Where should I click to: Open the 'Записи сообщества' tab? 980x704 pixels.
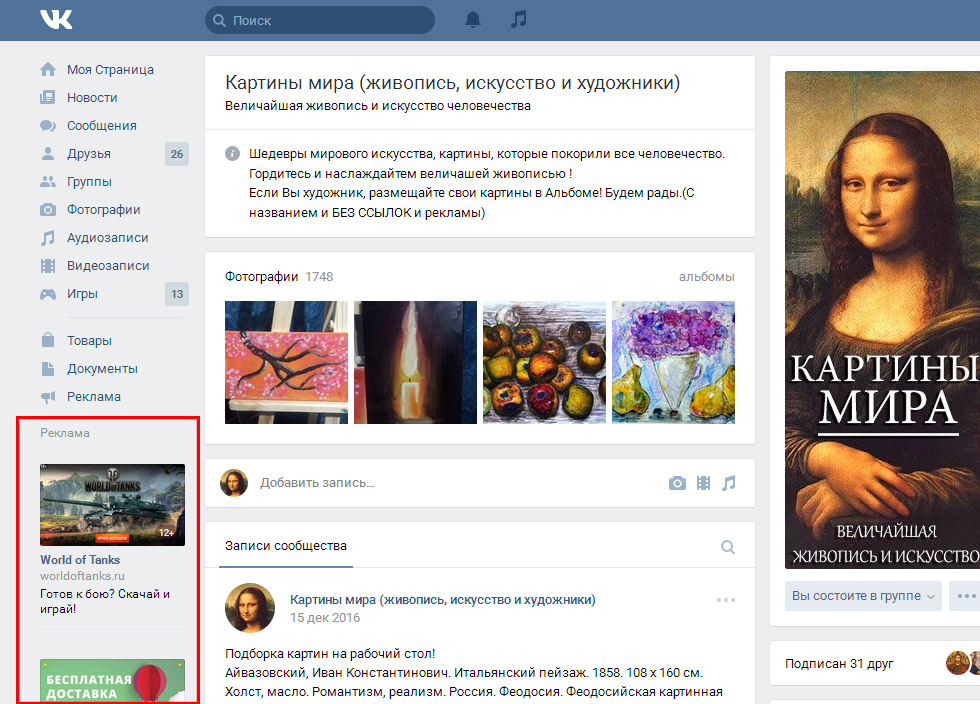click(x=286, y=546)
